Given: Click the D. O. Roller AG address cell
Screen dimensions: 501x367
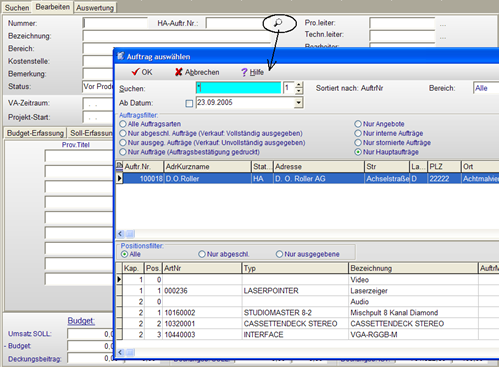Looking at the screenshot, I should click(319, 179).
